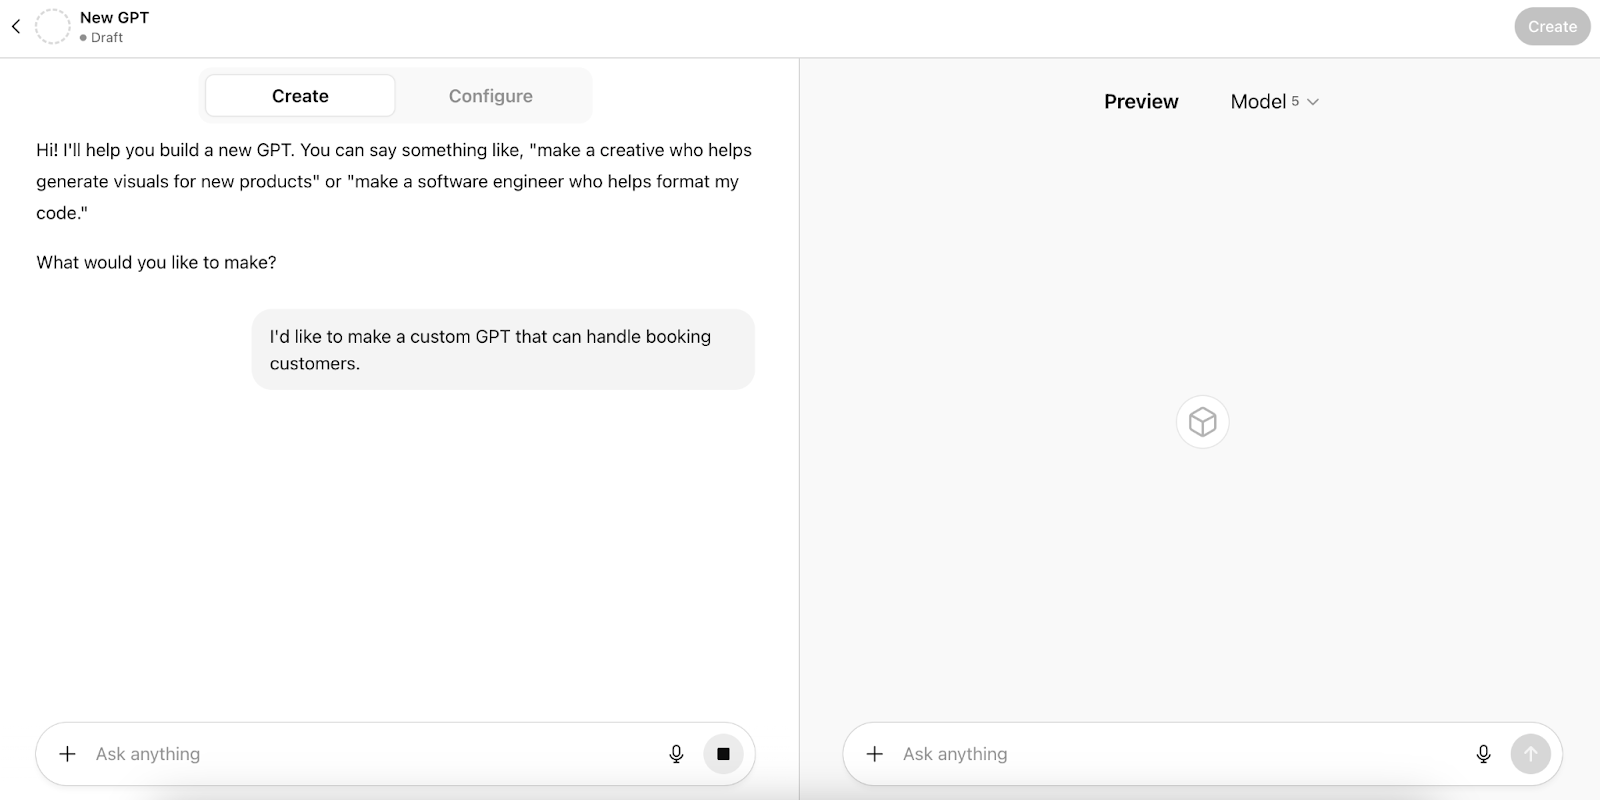Click the New GPT title text
This screenshot has height=800, width=1600.
[x=114, y=18]
